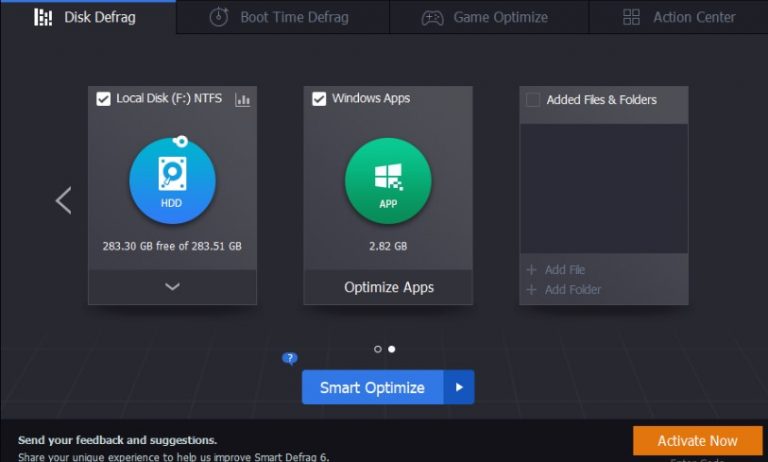The image size is (768, 462).
Task: Click the orange Activate Now button
Action: click(x=697, y=441)
